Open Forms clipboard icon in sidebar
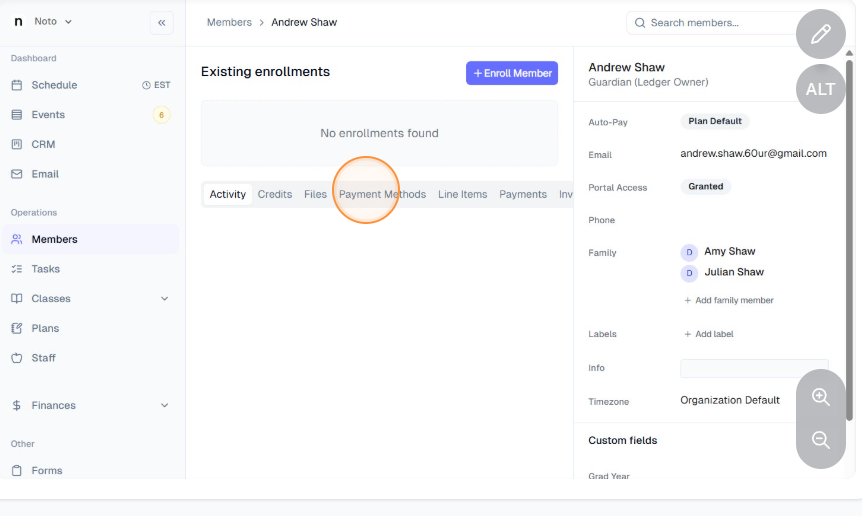 tap(17, 470)
